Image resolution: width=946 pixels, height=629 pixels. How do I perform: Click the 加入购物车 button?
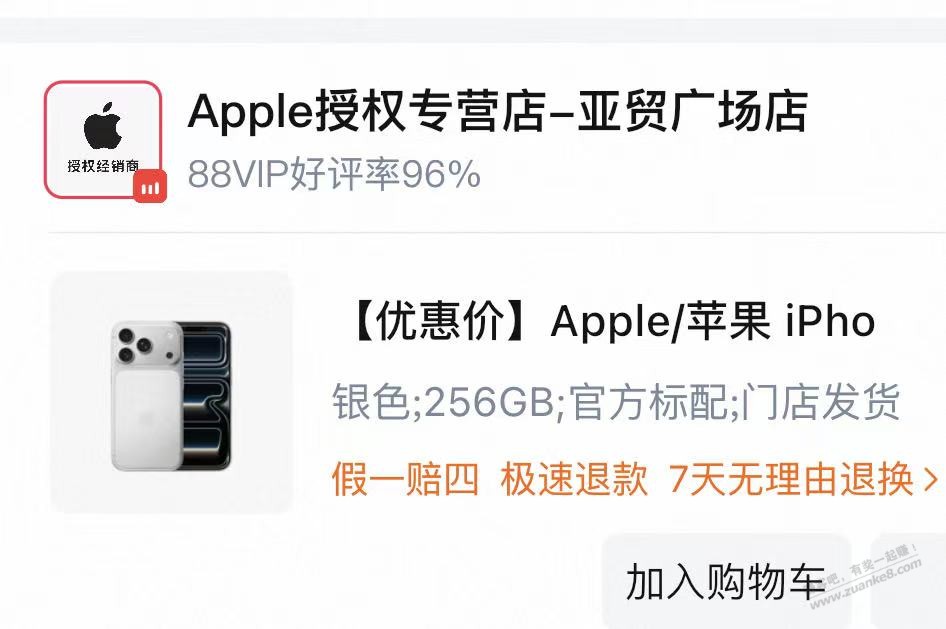click(726, 581)
